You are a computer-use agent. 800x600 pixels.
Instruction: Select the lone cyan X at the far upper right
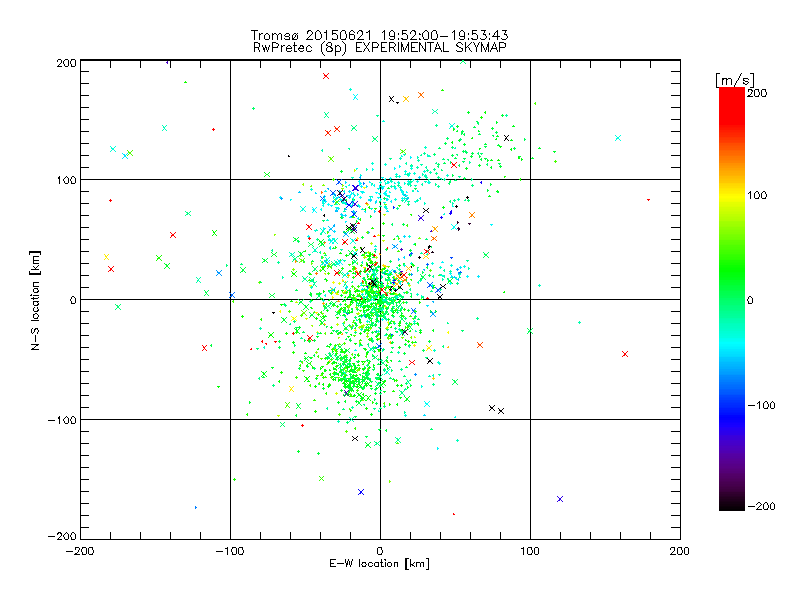click(618, 138)
